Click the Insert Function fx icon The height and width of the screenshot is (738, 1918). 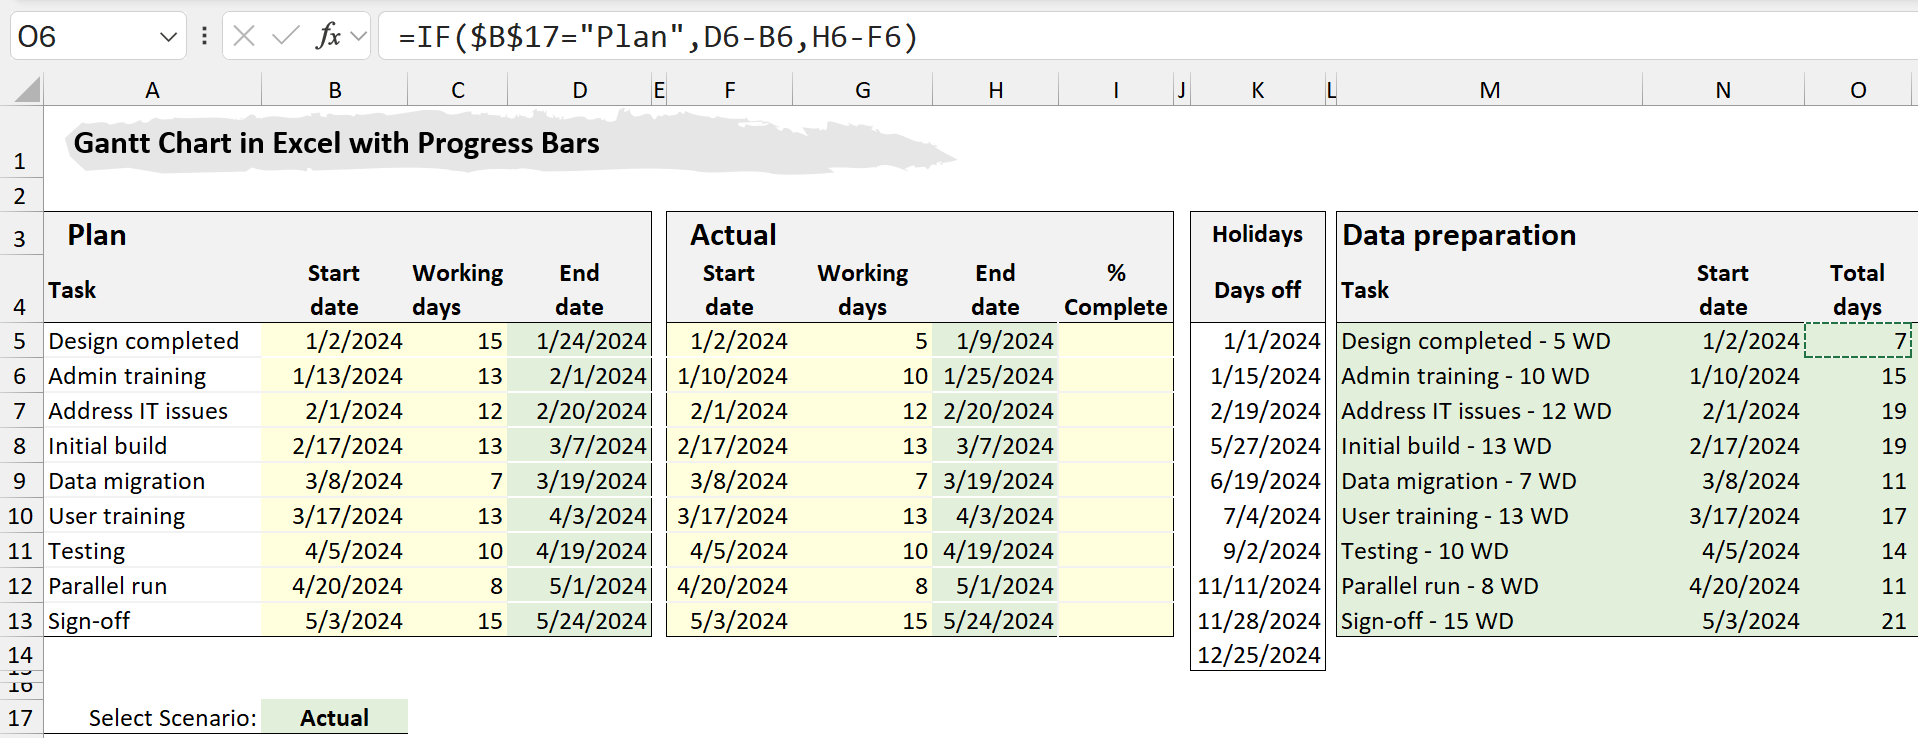327,37
